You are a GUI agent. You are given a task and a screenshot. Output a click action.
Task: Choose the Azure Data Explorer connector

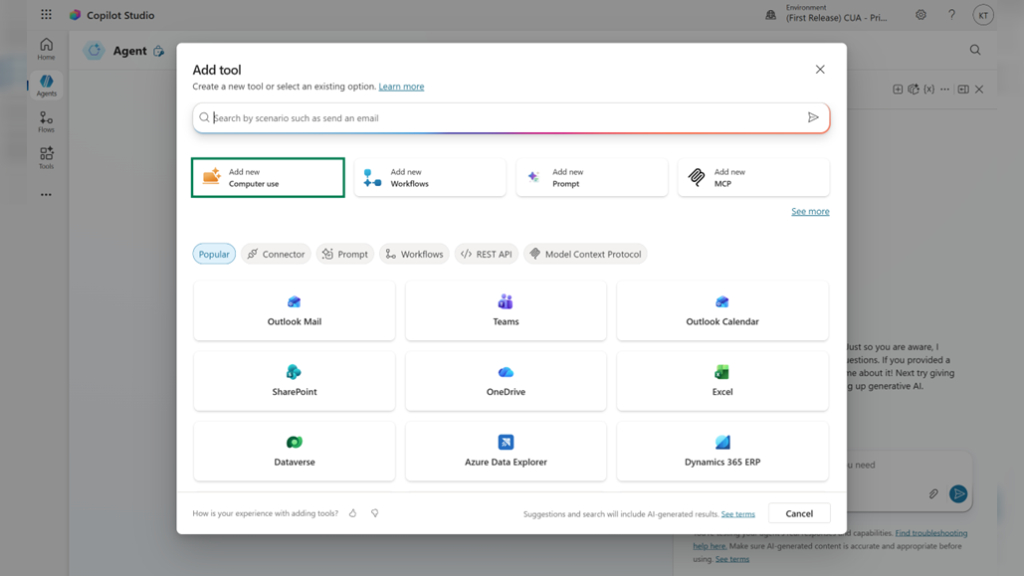[x=505, y=451]
